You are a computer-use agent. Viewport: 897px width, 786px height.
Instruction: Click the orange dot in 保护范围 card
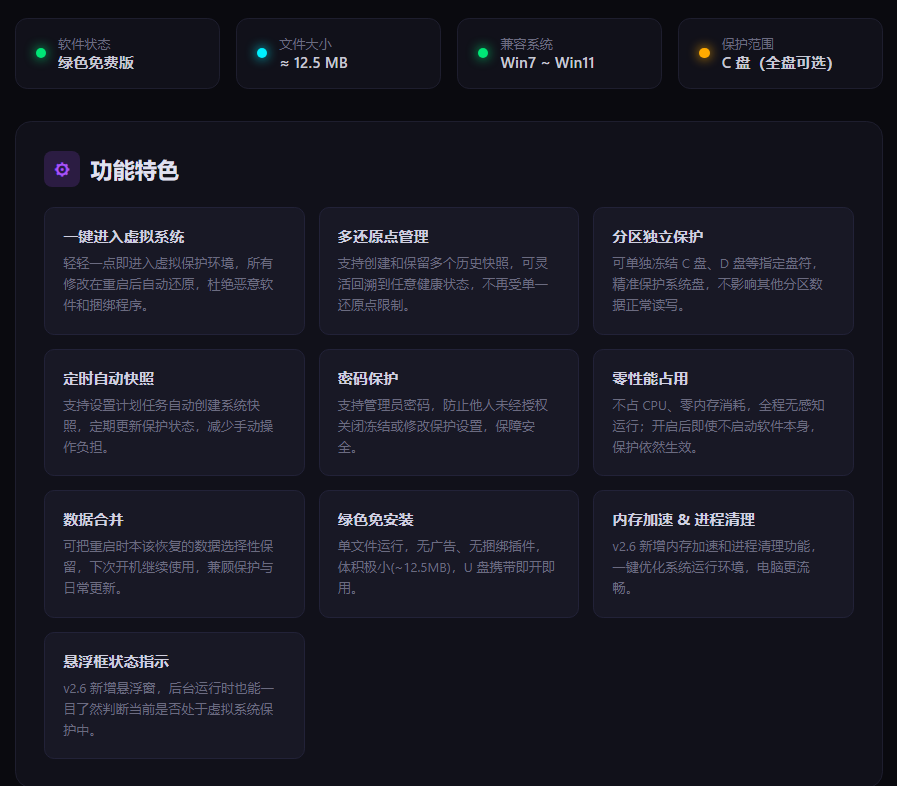click(704, 53)
